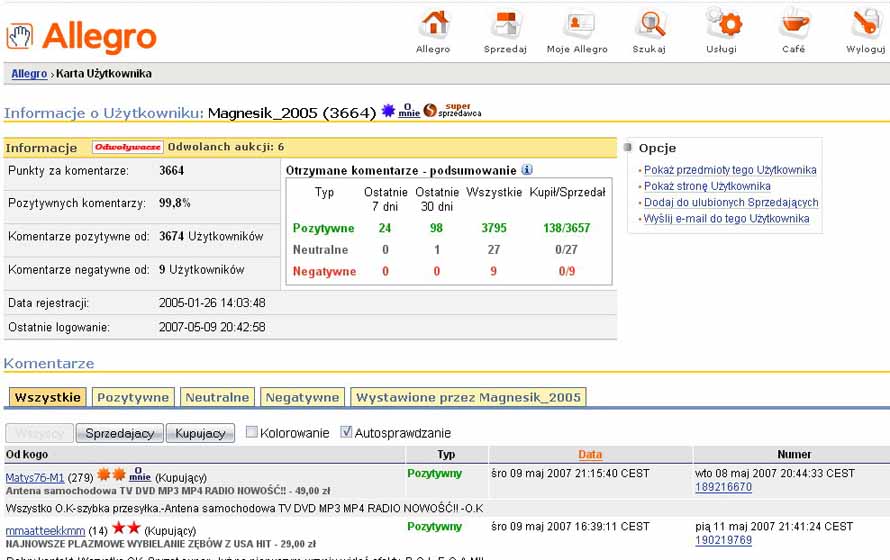Open the Matys76-M1 user profile link
890x560 pixels.
click(35, 478)
